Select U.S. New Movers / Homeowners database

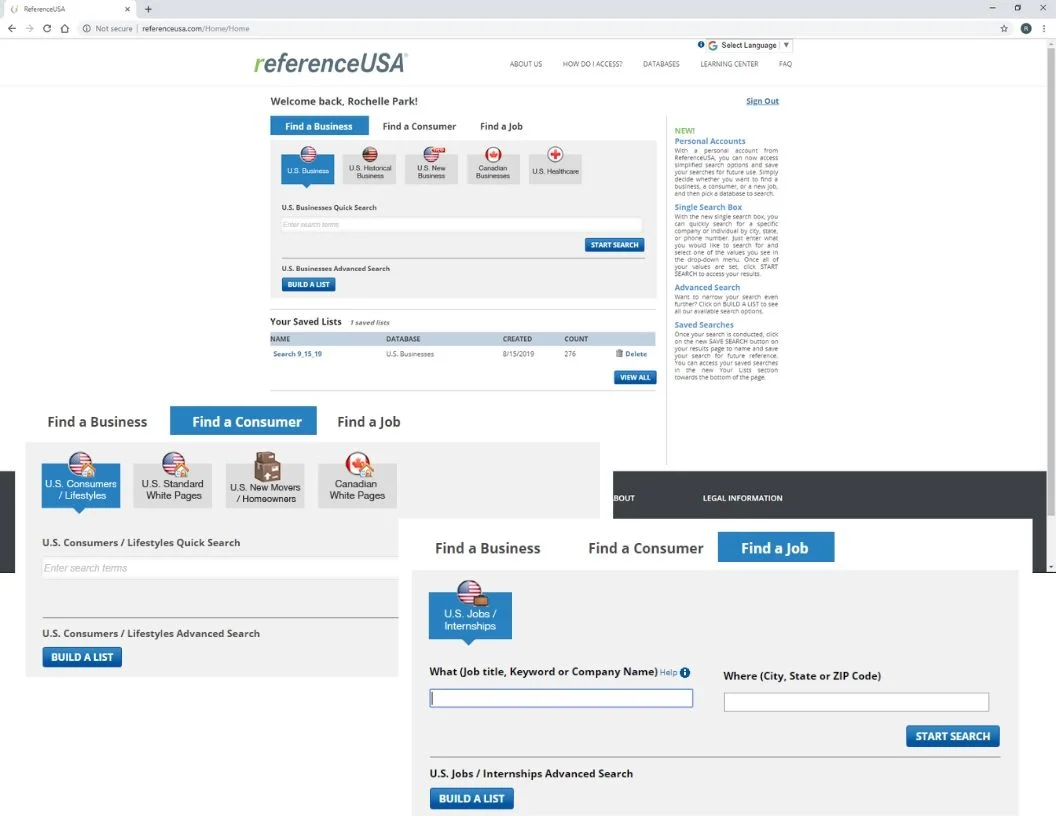click(265, 481)
